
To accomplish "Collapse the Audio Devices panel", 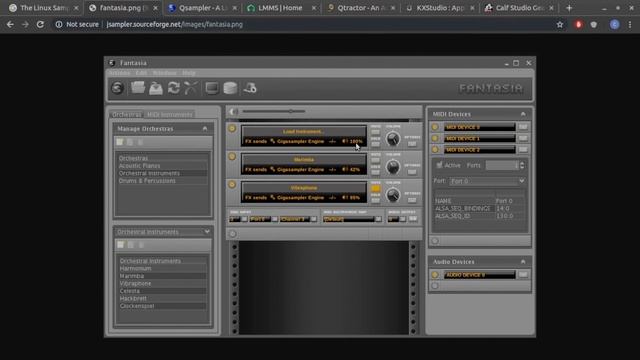I will click(523, 262).
